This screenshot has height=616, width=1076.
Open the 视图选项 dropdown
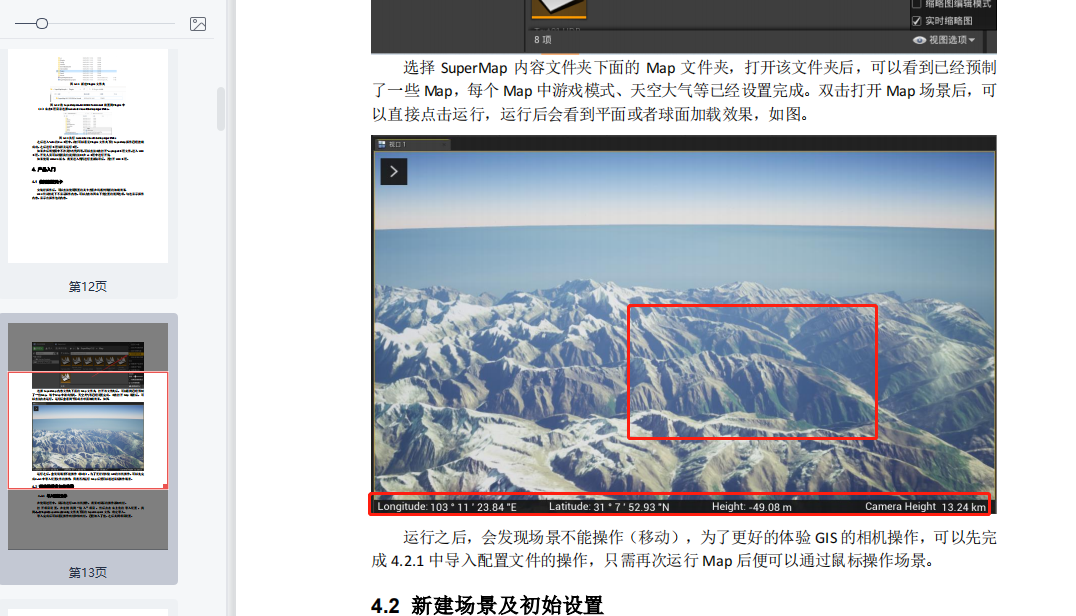tap(944, 40)
